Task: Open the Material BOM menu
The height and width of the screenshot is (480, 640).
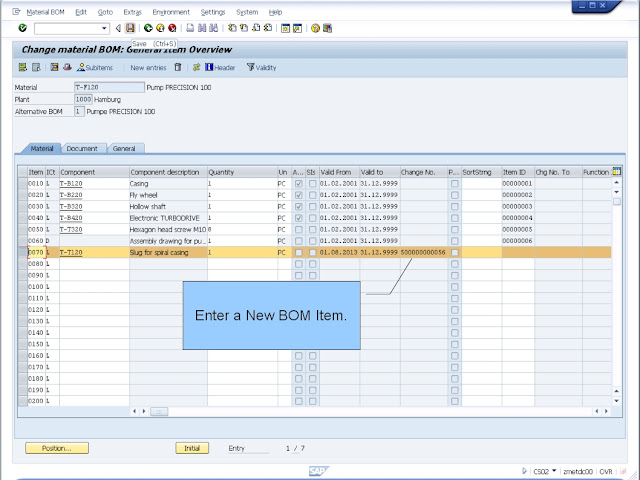Action: pyautogui.click(x=45, y=12)
